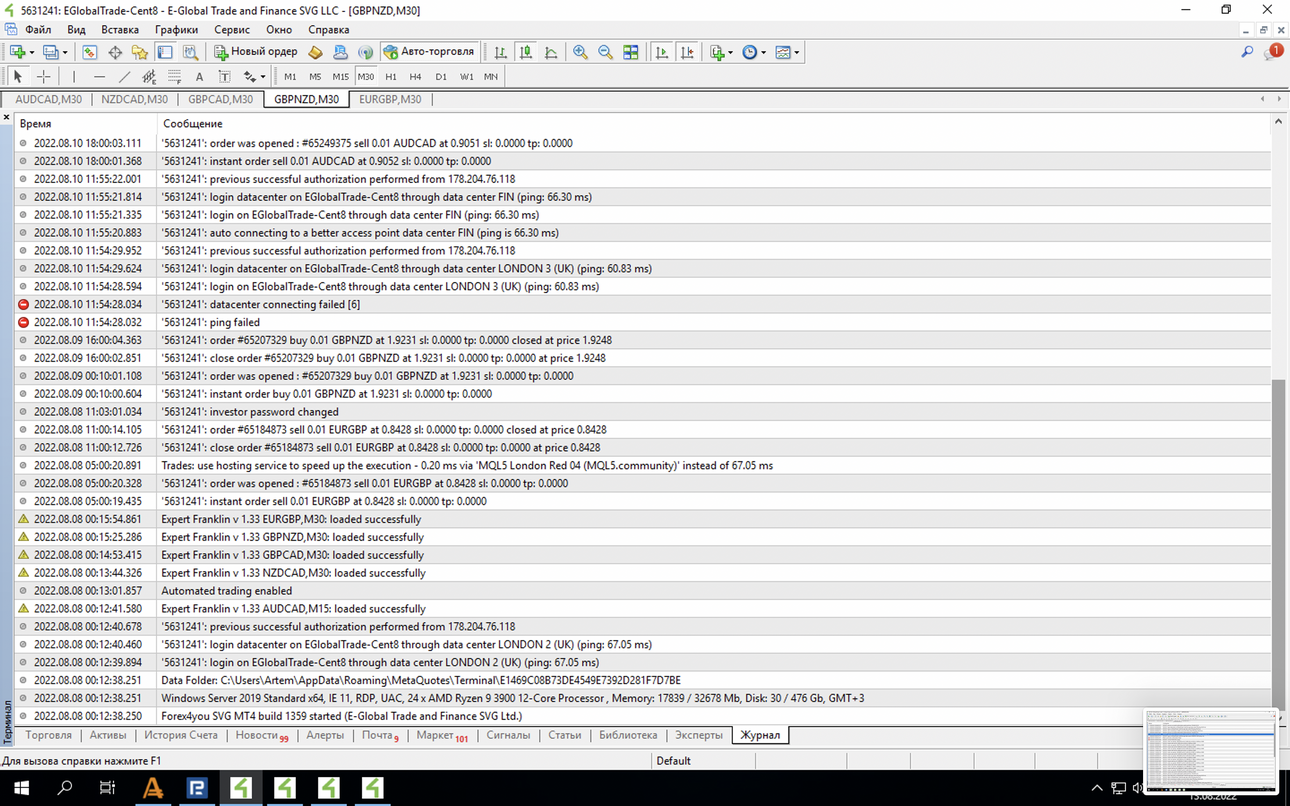Switch to Bar Chart display icon
The width and height of the screenshot is (1290, 806).
coord(500,52)
